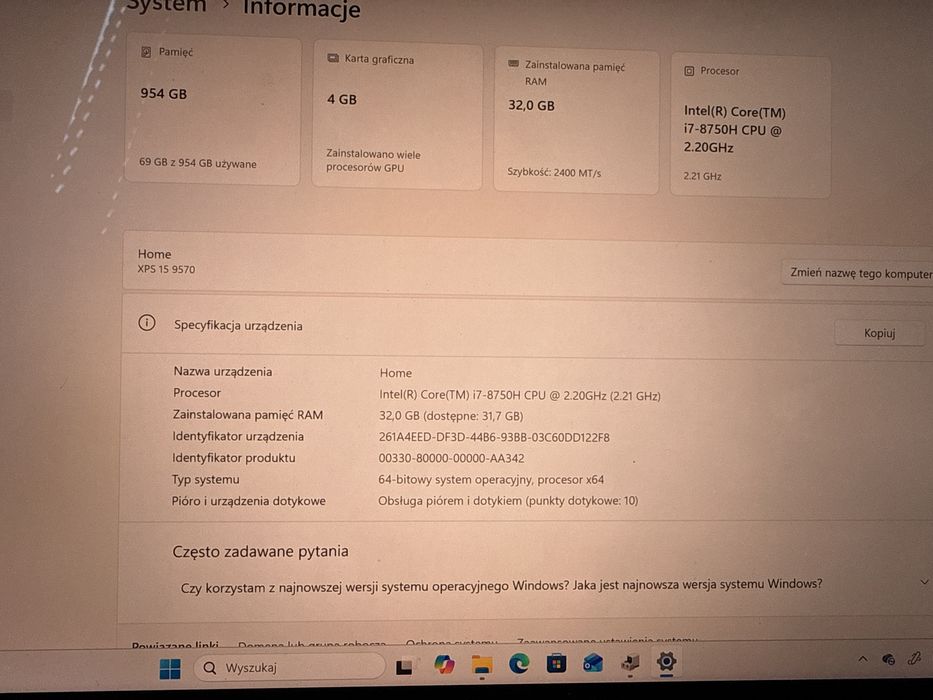Select 32,0 GB (dostępne: 31,7 GB) value
The height and width of the screenshot is (700, 933).
(451, 415)
